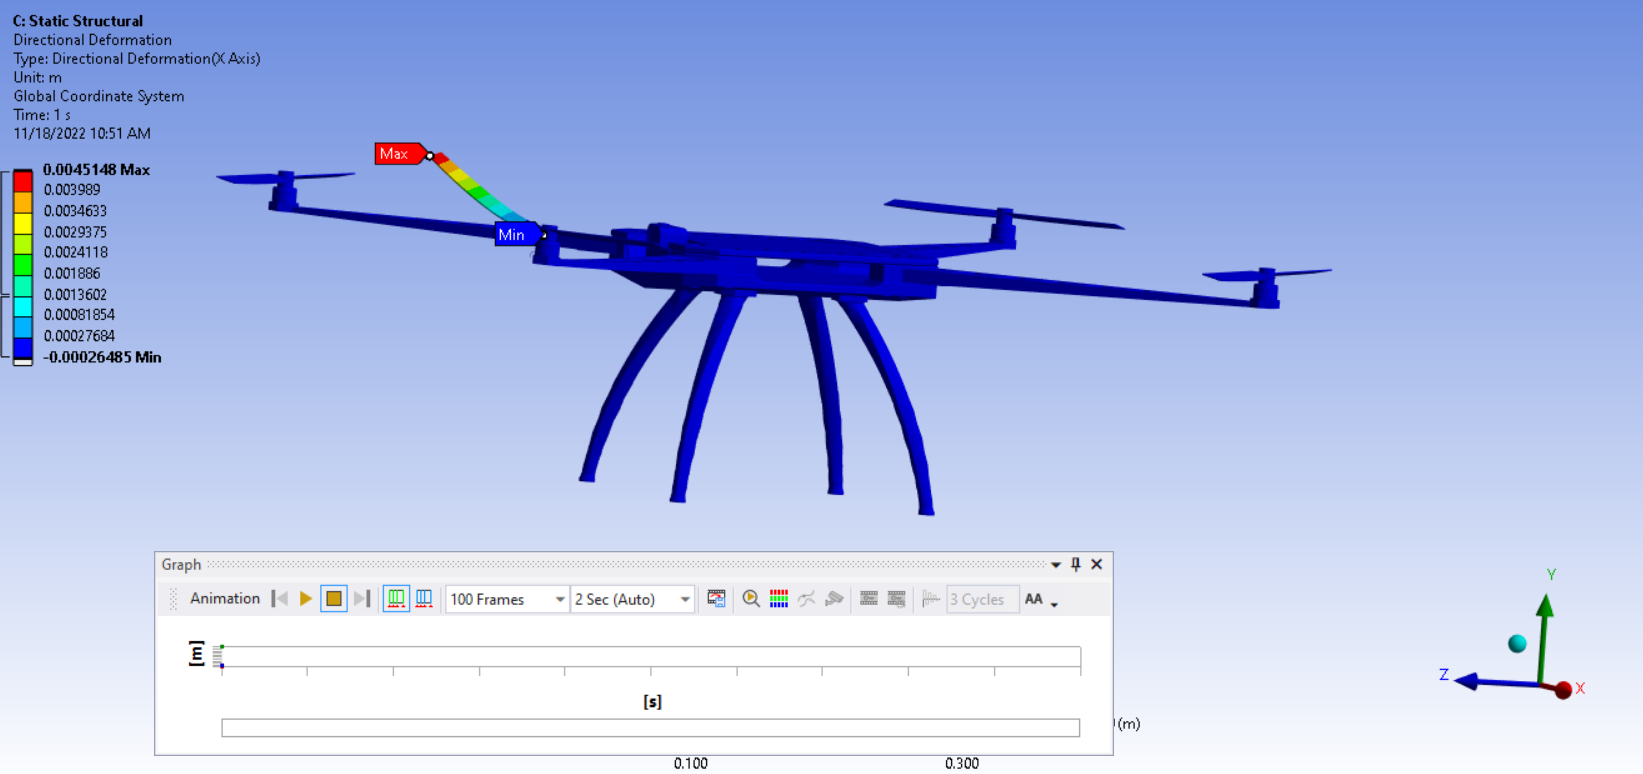Click the blue Min probe label
Image resolution: width=1643 pixels, height=774 pixels.
513,235
